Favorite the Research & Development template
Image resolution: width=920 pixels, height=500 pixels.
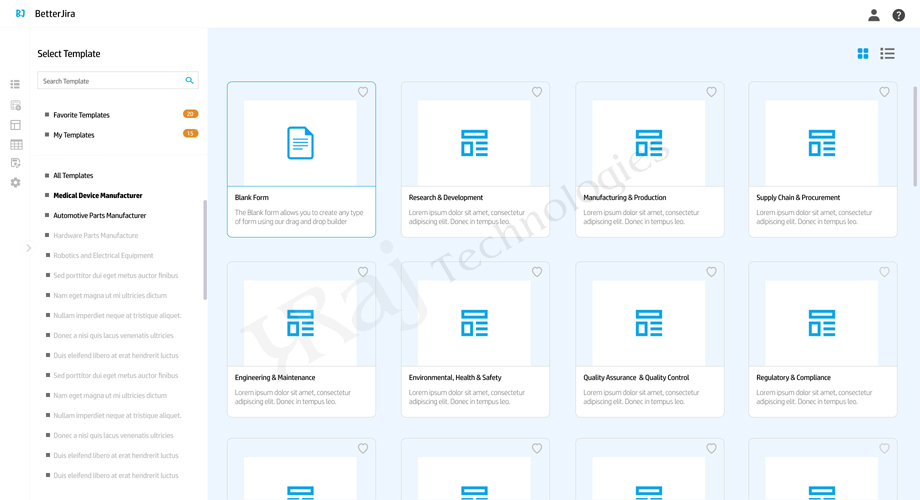537,92
